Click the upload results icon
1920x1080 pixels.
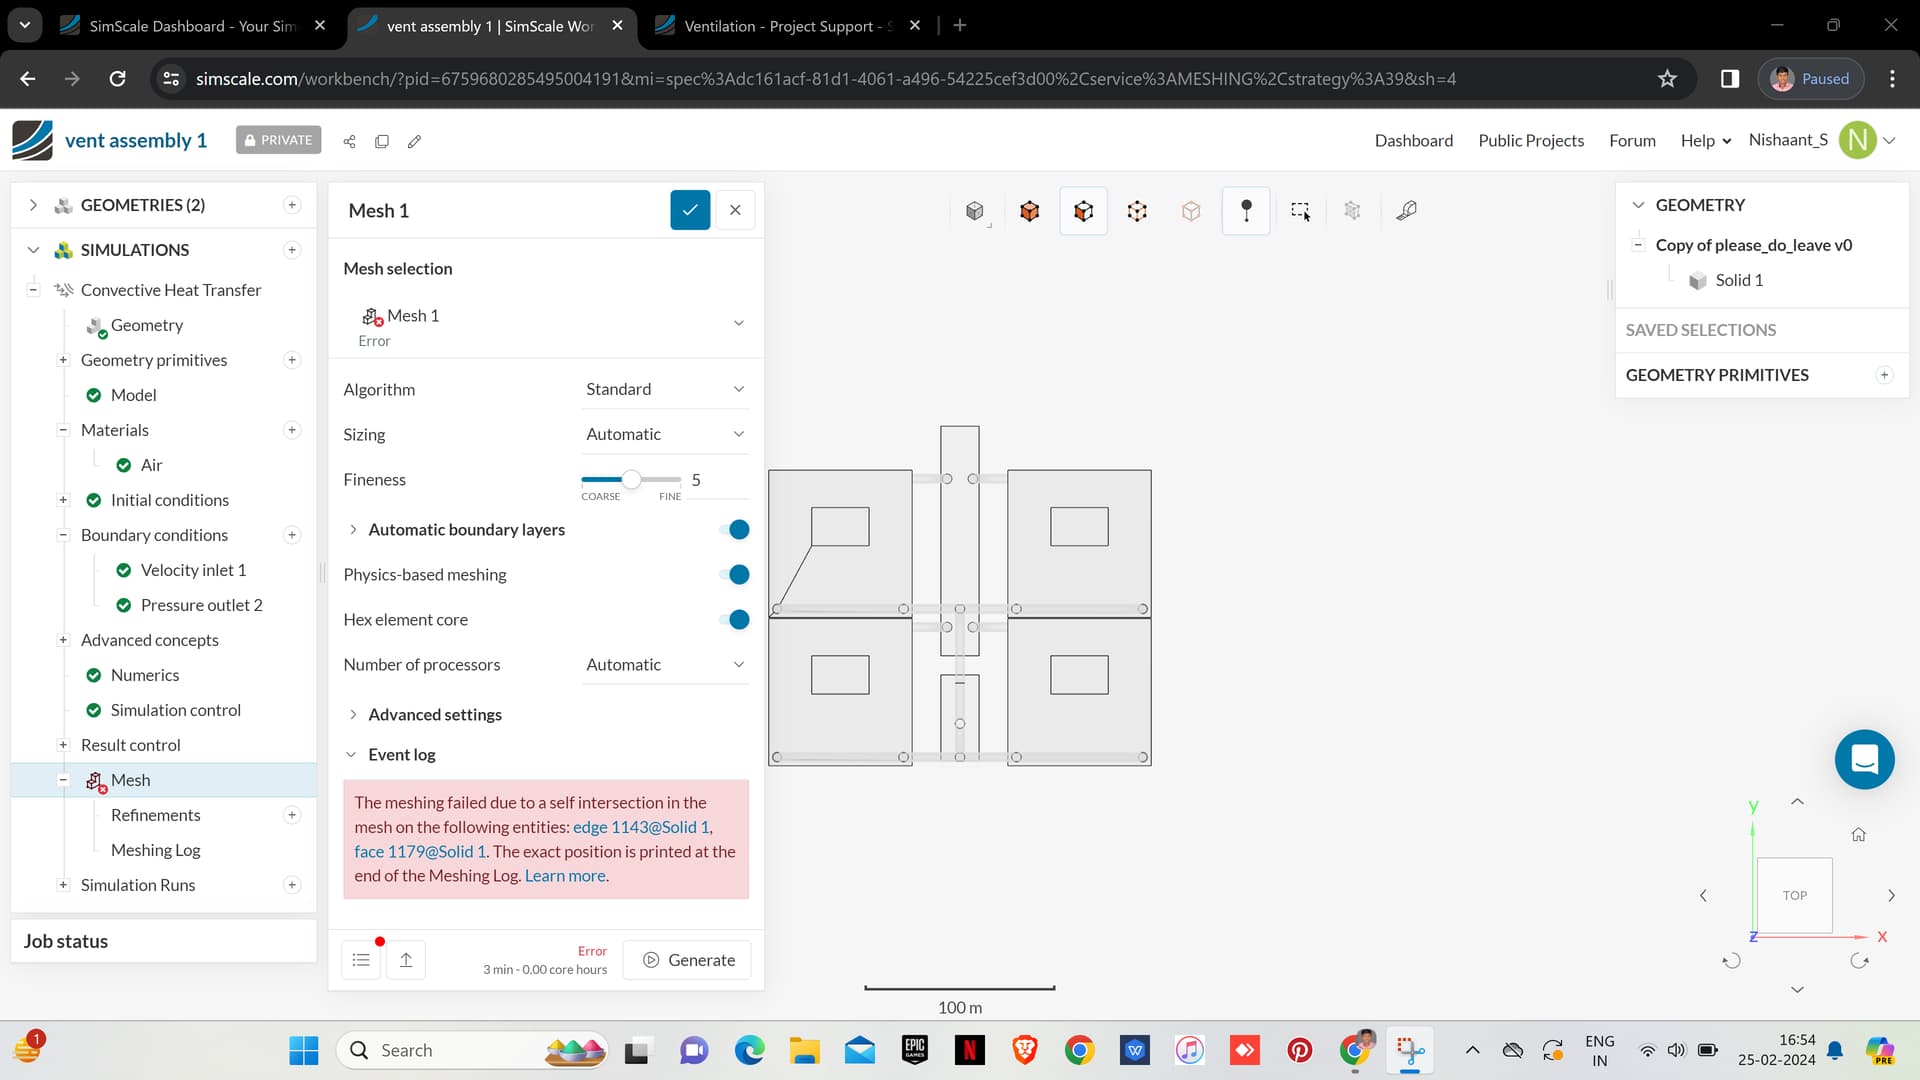[x=406, y=959]
